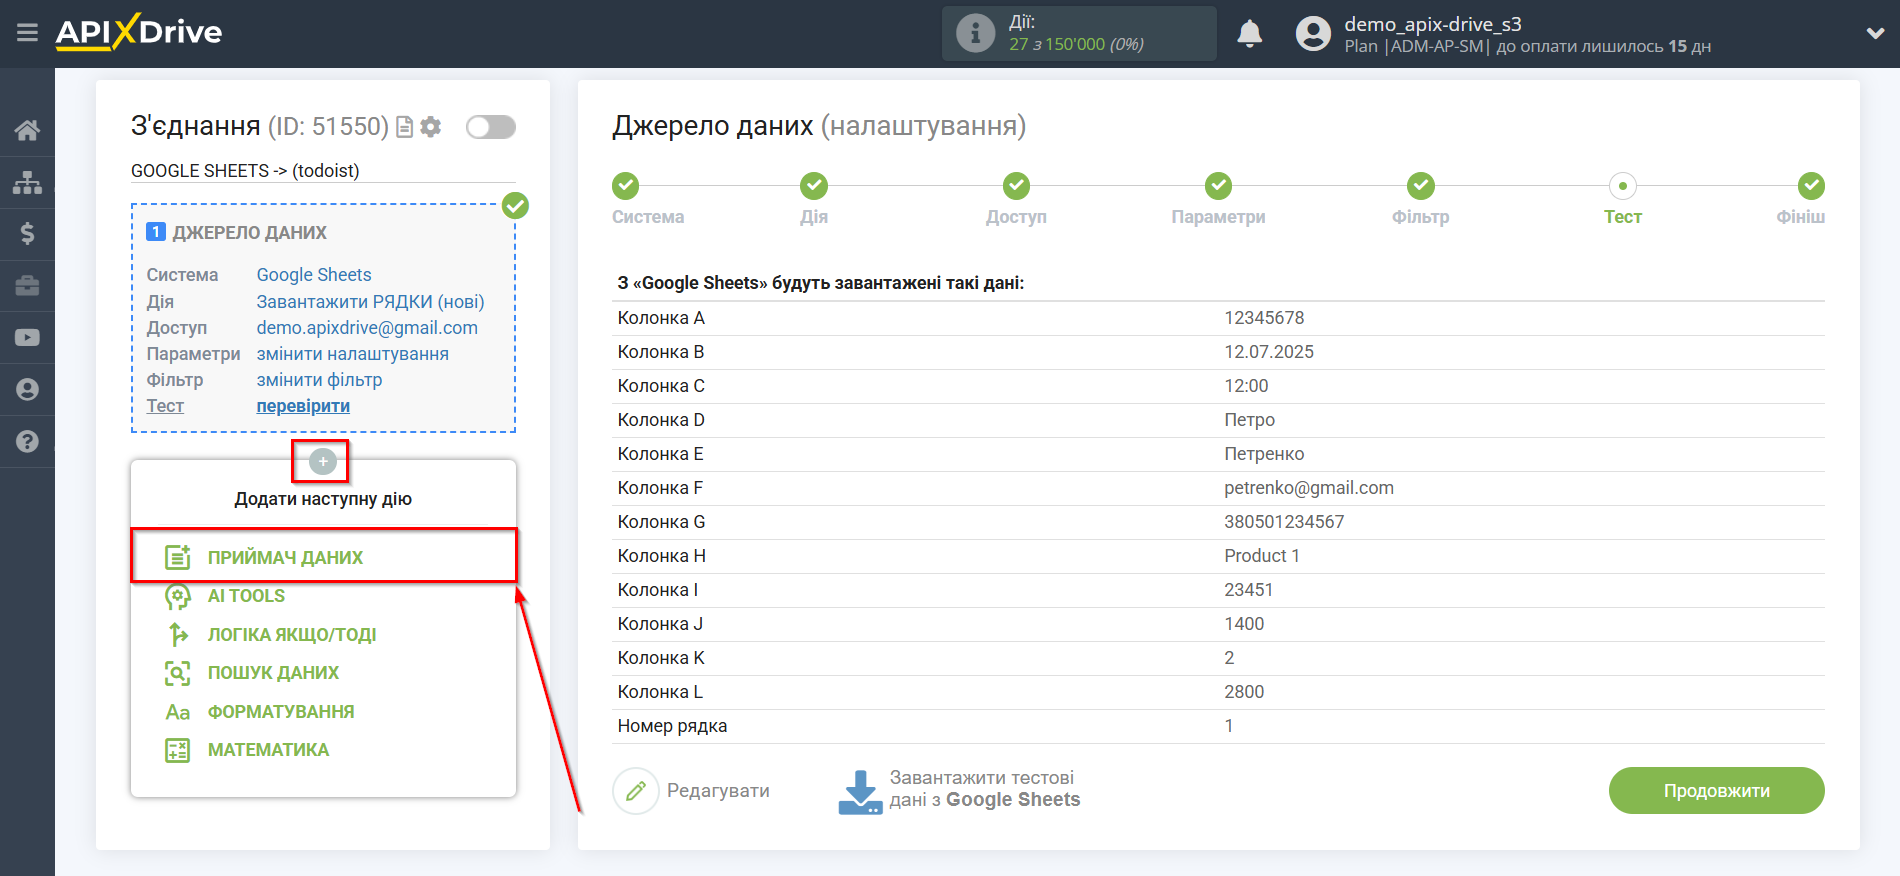
Task: Open the notifications bell
Action: (1249, 33)
